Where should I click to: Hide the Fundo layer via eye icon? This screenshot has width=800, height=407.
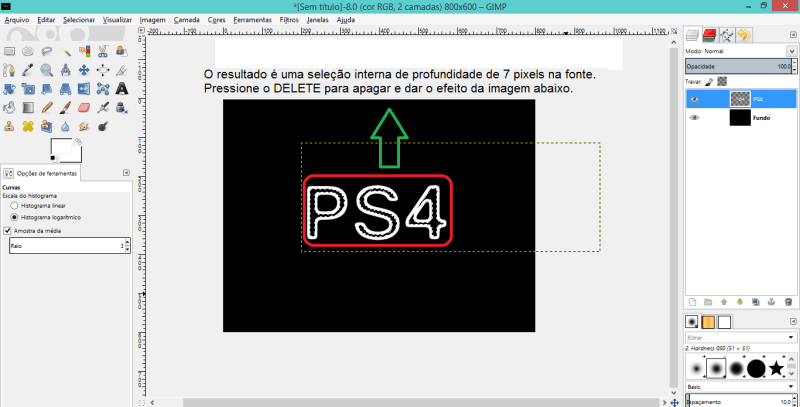pyautogui.click(x=695, y=118)
